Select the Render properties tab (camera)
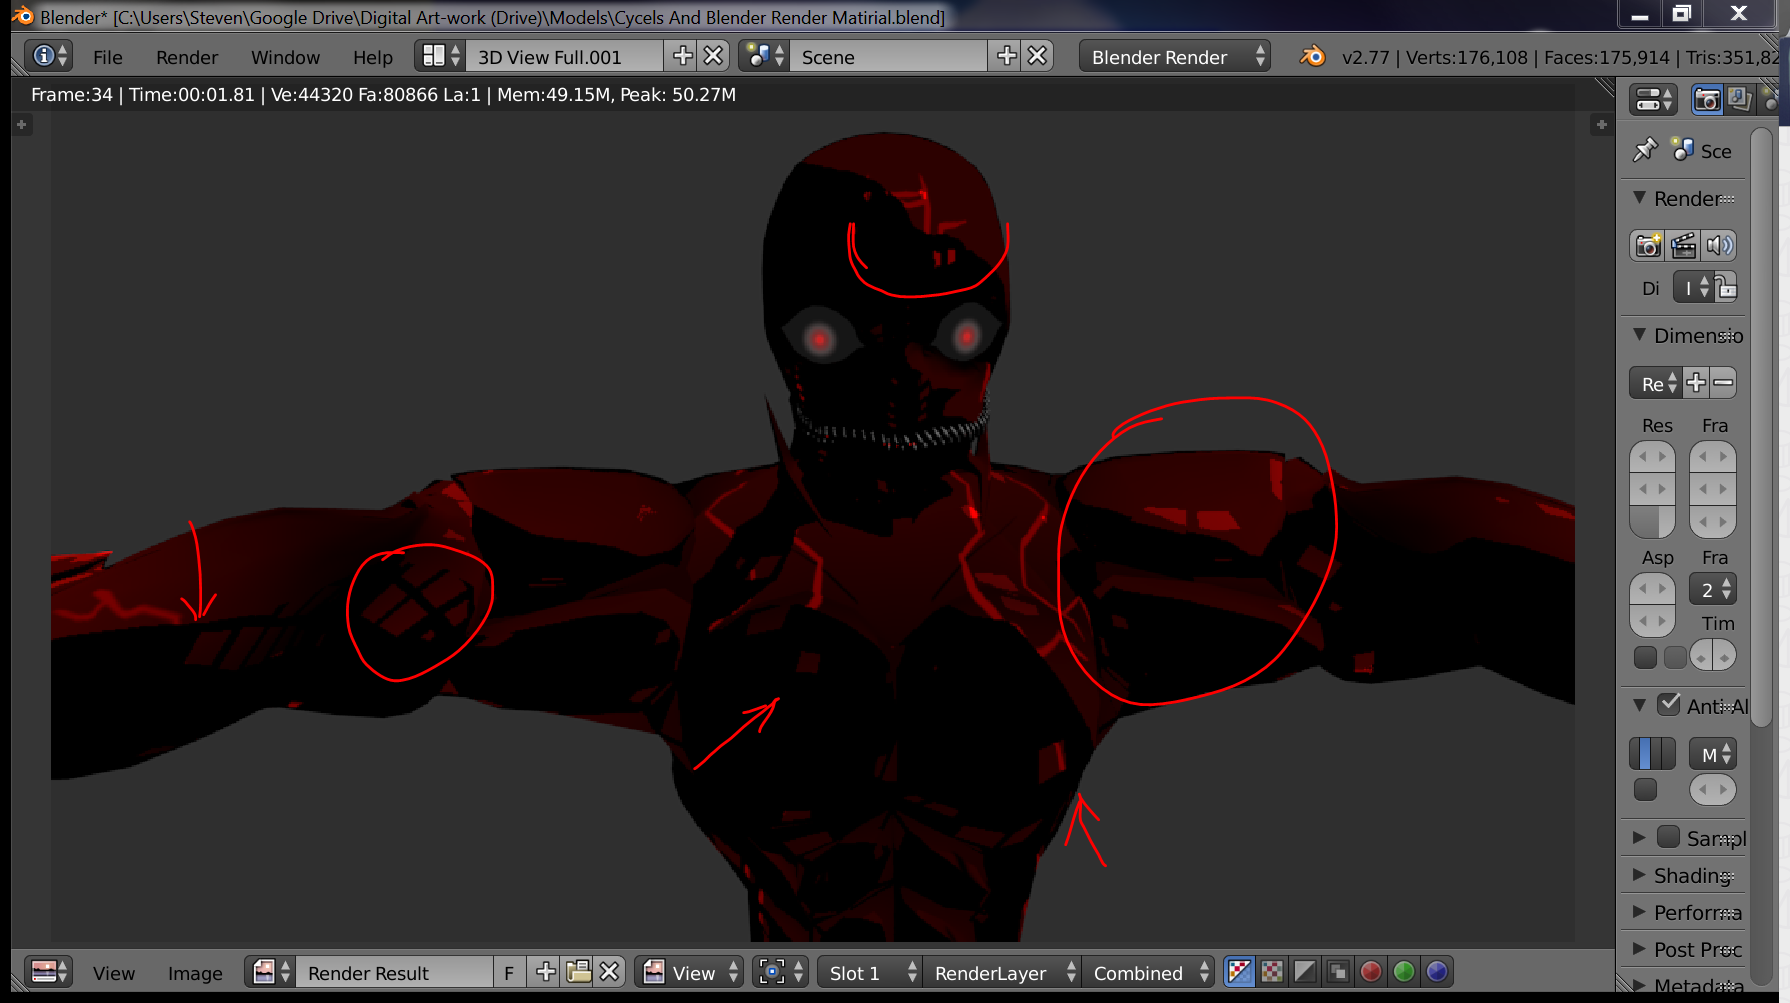1790x1003 pixels. pyautogui.click(x=1707, y=99)
